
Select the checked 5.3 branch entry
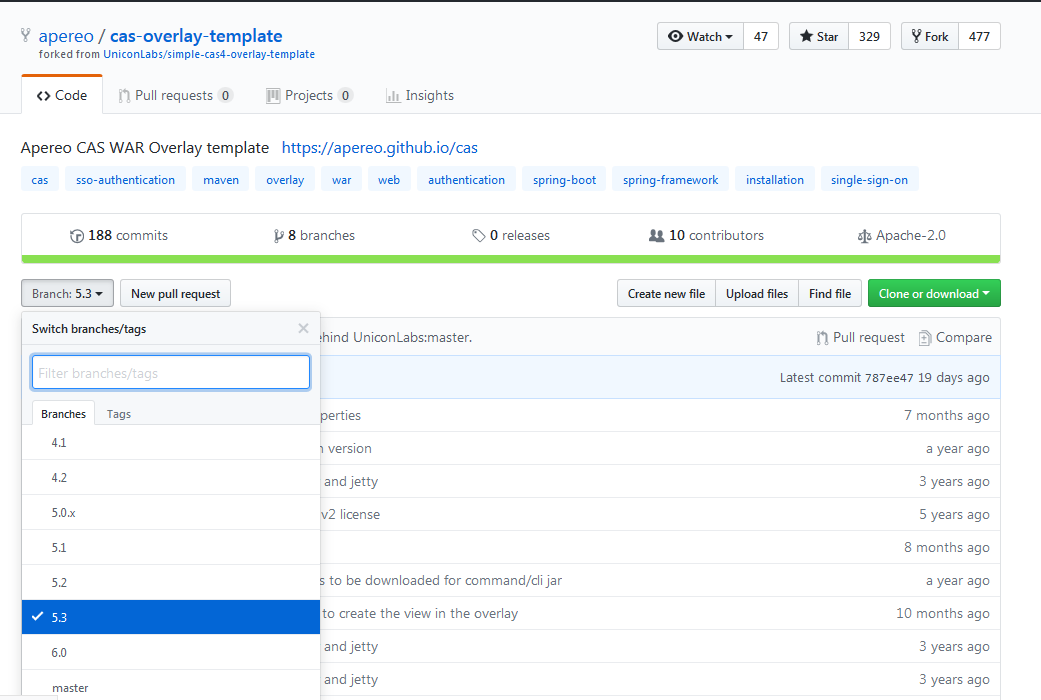tap(171, 617)
